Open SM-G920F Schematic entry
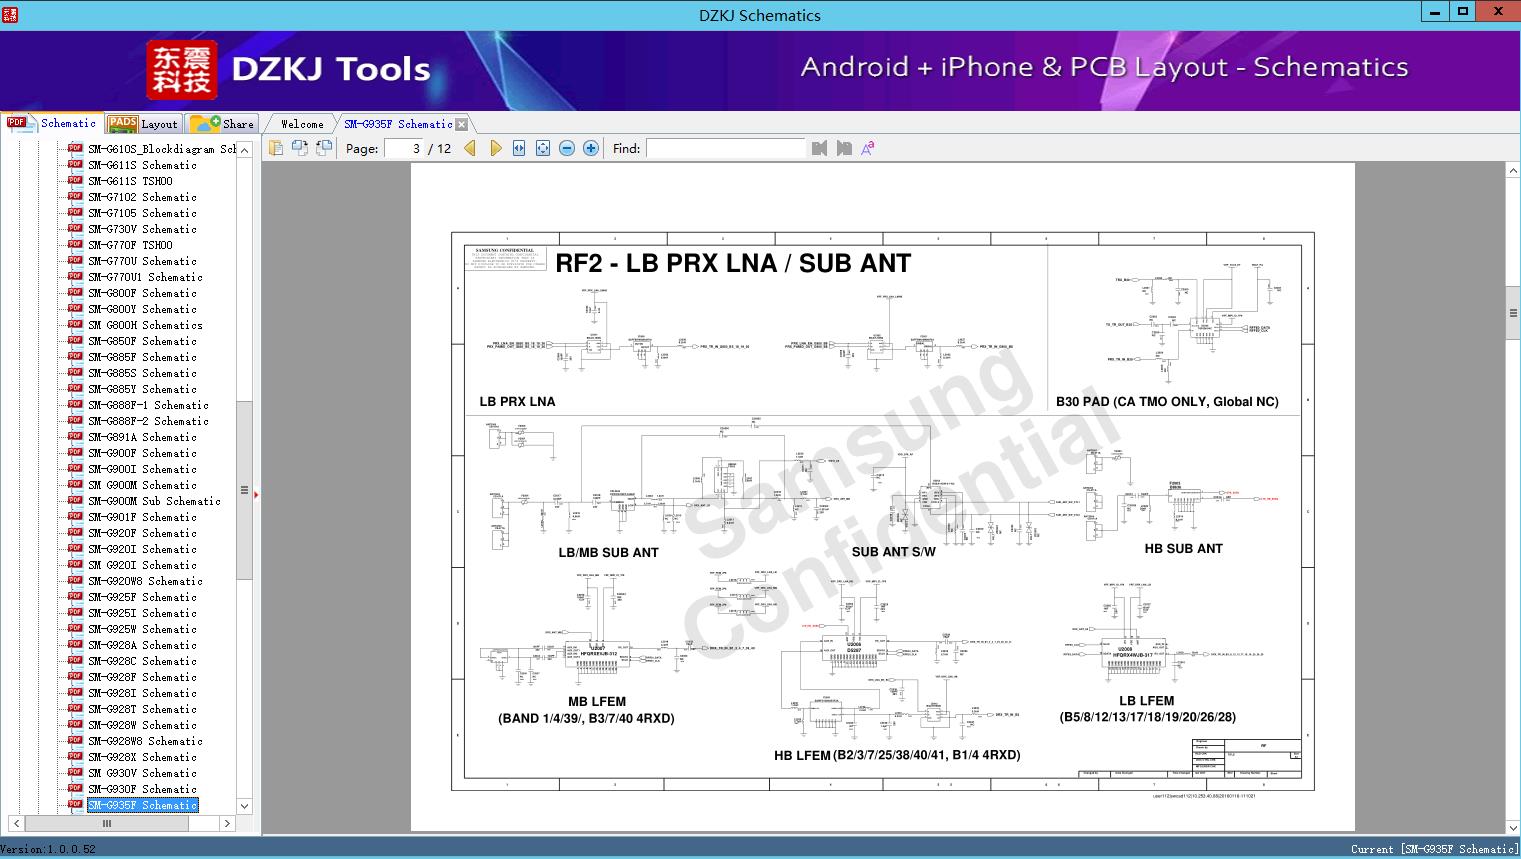 (142, 533)
